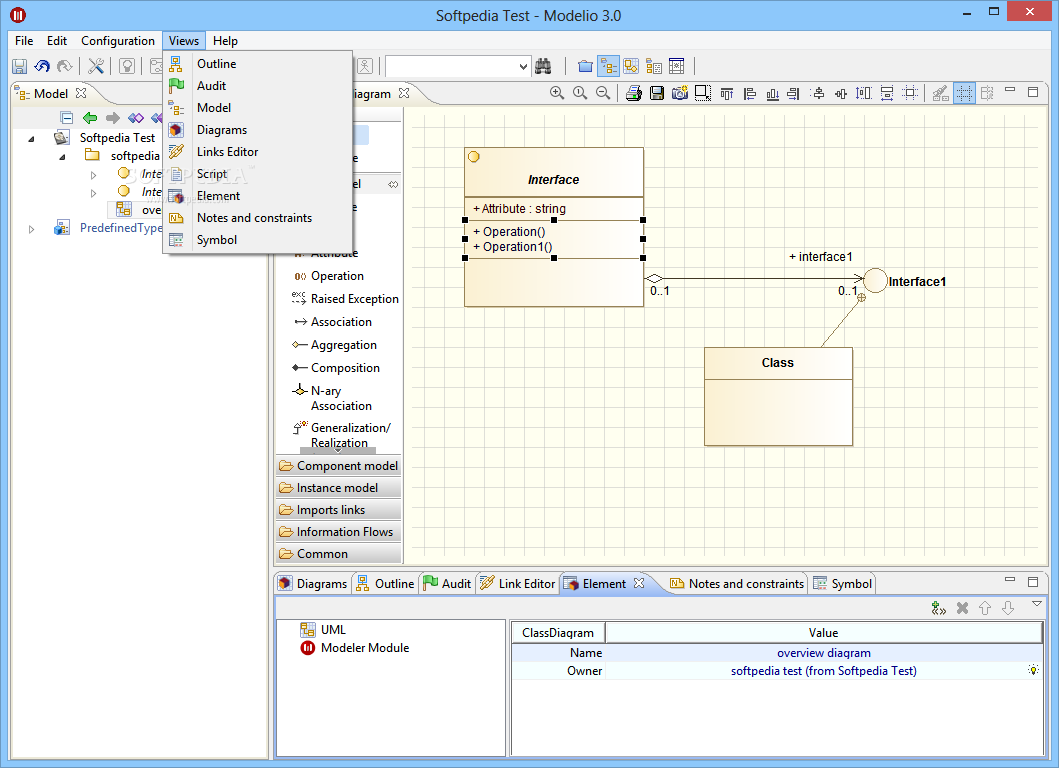Select the Raised Exception palette tool

click(x=345, y=299)
